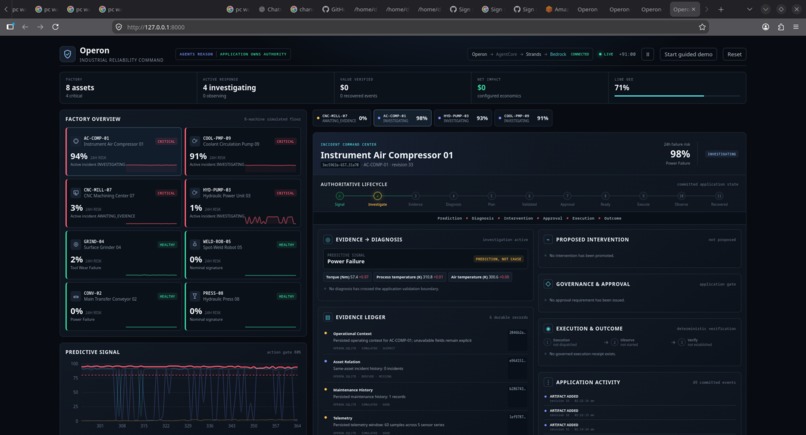Click the Governance & Approval panel icon
The width and height of the screenshot is (806, 435).
548,284
